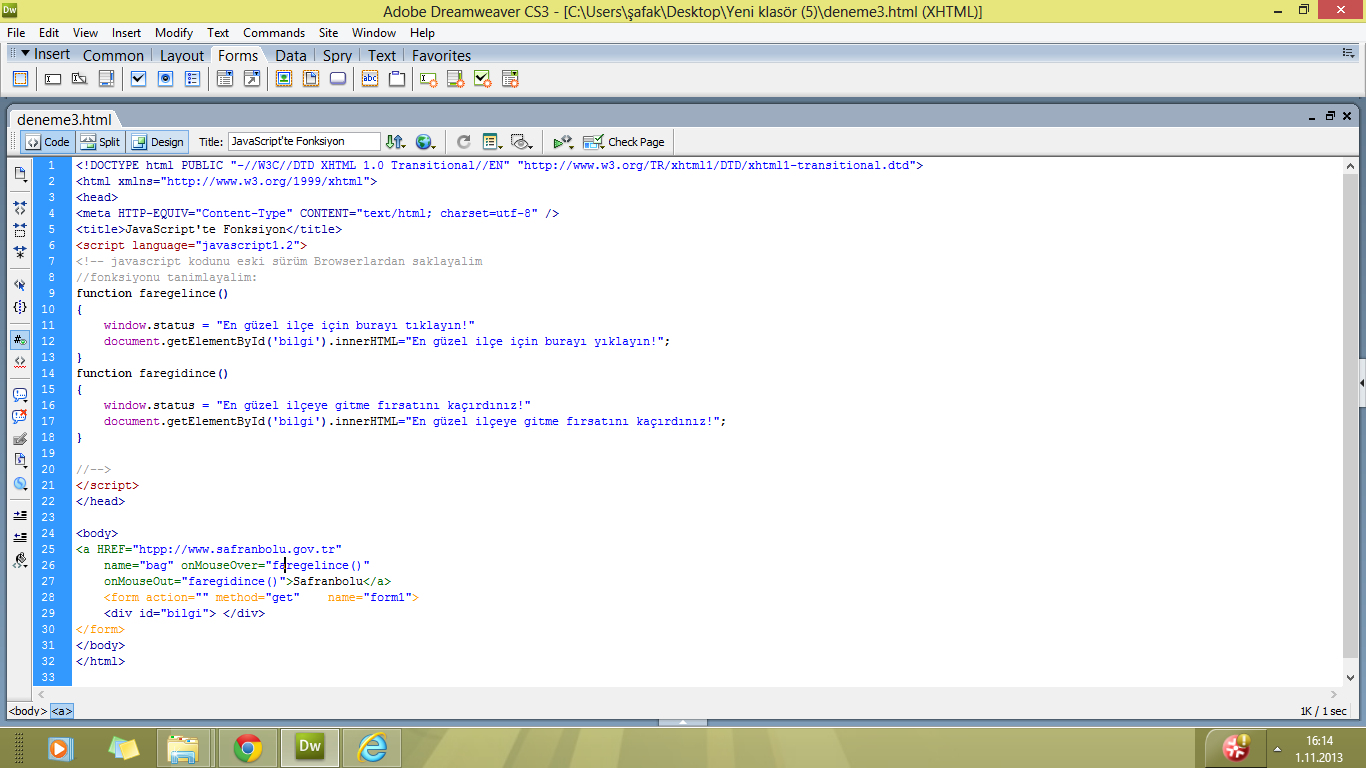The height and width of the screenshot is (768, 1366).
Task: Open Internet Explorer from the taskbar
Action: (372, 747)
